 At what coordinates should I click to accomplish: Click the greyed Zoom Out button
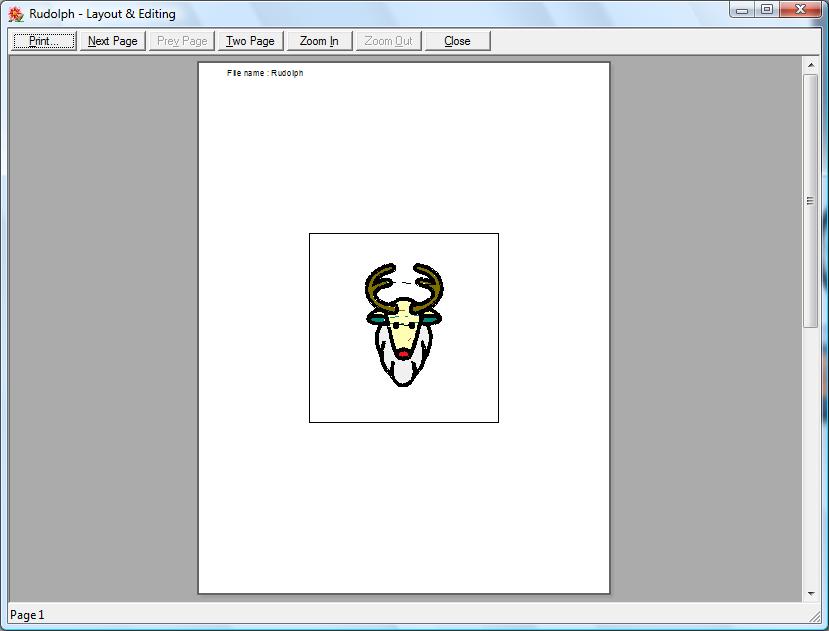point(388,41)
